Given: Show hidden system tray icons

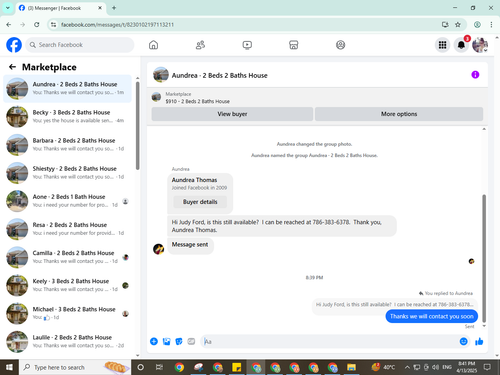Looking at the screenshot, I should pyautogui.click(x=407, y=367).
